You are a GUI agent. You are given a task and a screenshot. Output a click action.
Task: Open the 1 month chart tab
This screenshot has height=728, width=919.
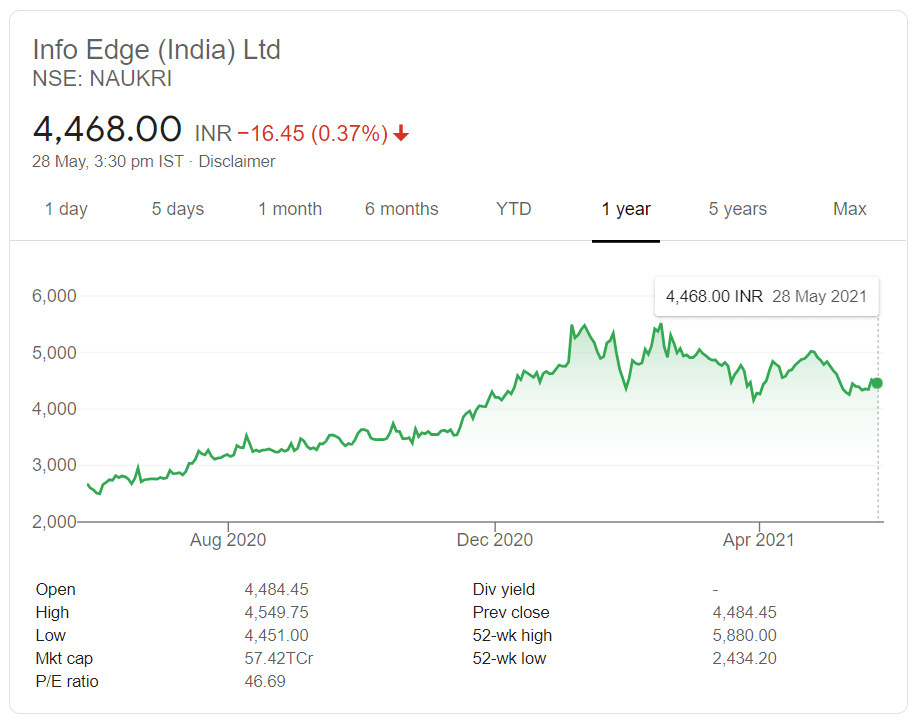click(290, 209)
